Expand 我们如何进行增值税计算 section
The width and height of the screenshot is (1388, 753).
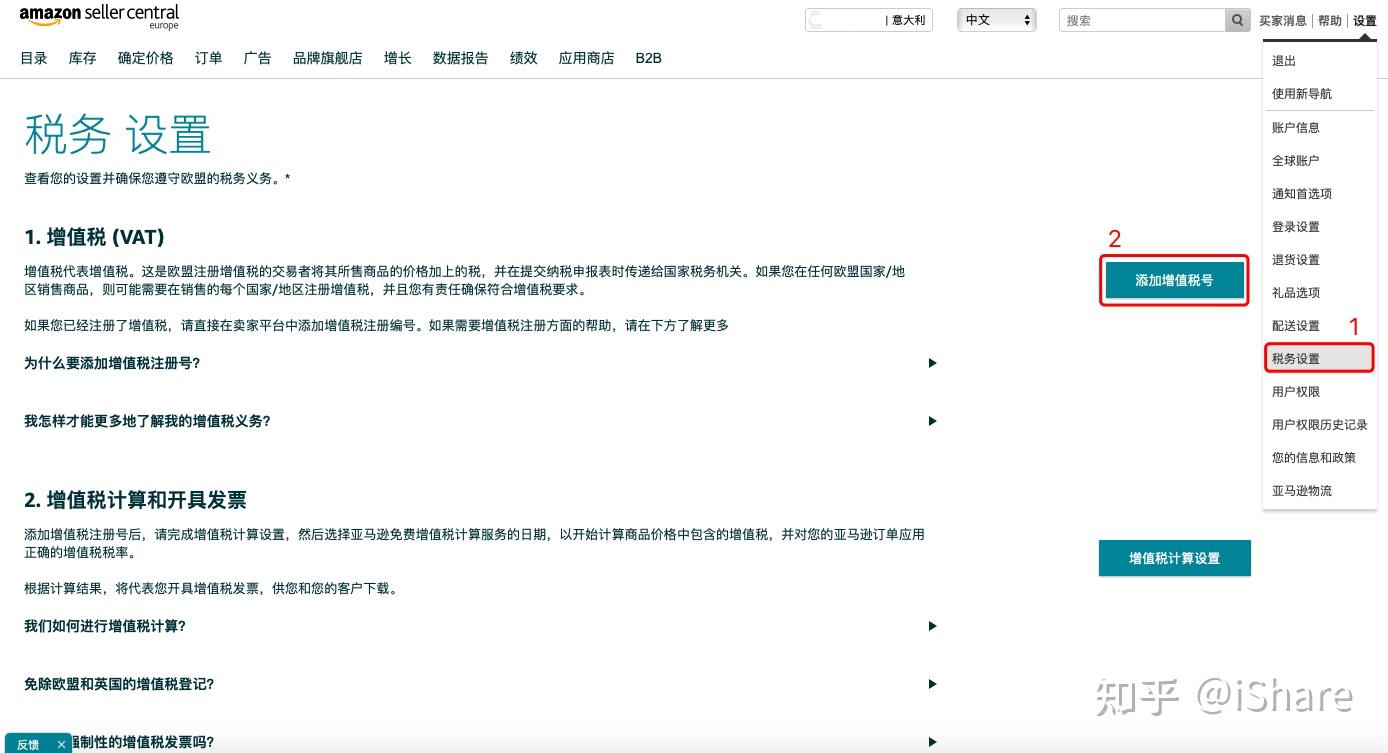(932, 626)
